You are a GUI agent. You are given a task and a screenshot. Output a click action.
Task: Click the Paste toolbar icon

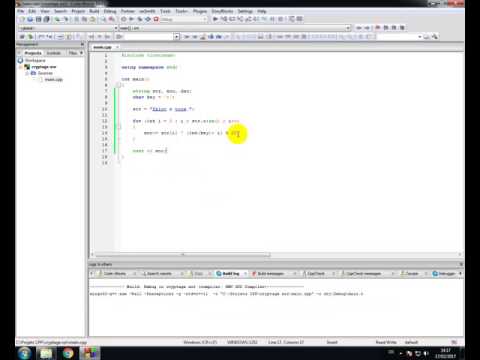(93, 19)
